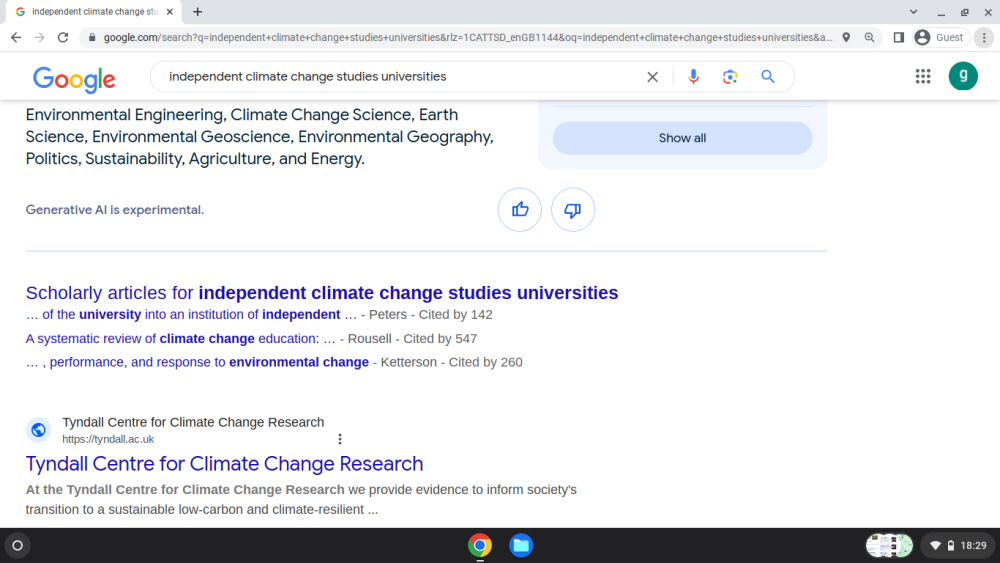The image size is (1000, 563).
Task: Open Tyndall Centre for Climate Change Research title
Action: pos(224,464)
